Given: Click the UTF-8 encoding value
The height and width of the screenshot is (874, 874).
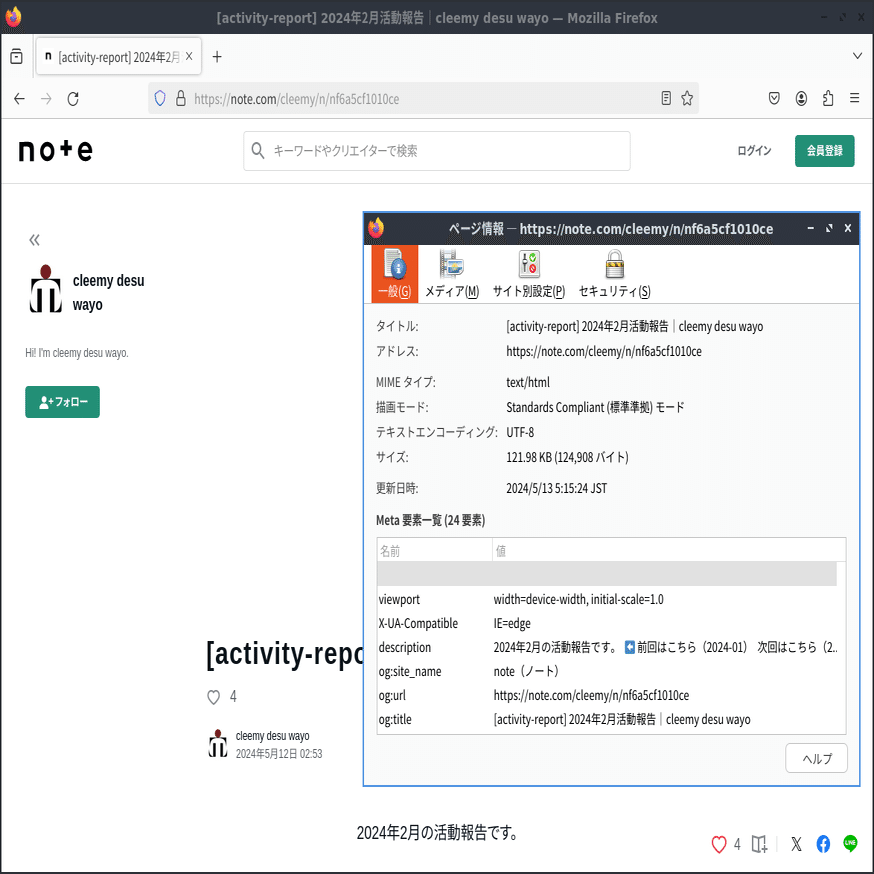Looking at the screenshot, I should pos(520,432).
